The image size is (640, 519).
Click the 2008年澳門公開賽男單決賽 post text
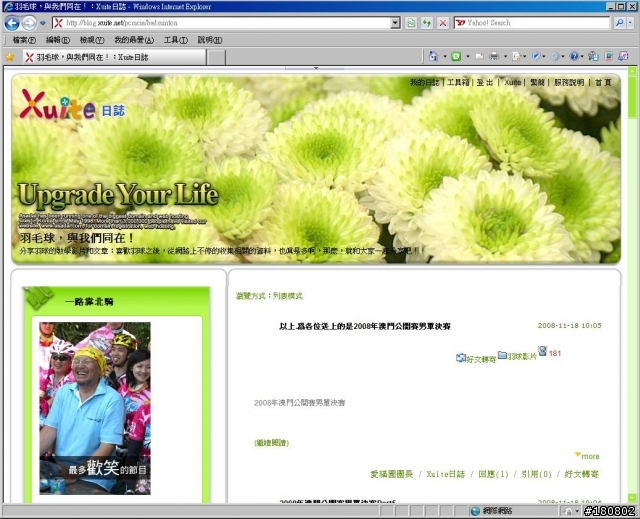[x=300, y=403]
